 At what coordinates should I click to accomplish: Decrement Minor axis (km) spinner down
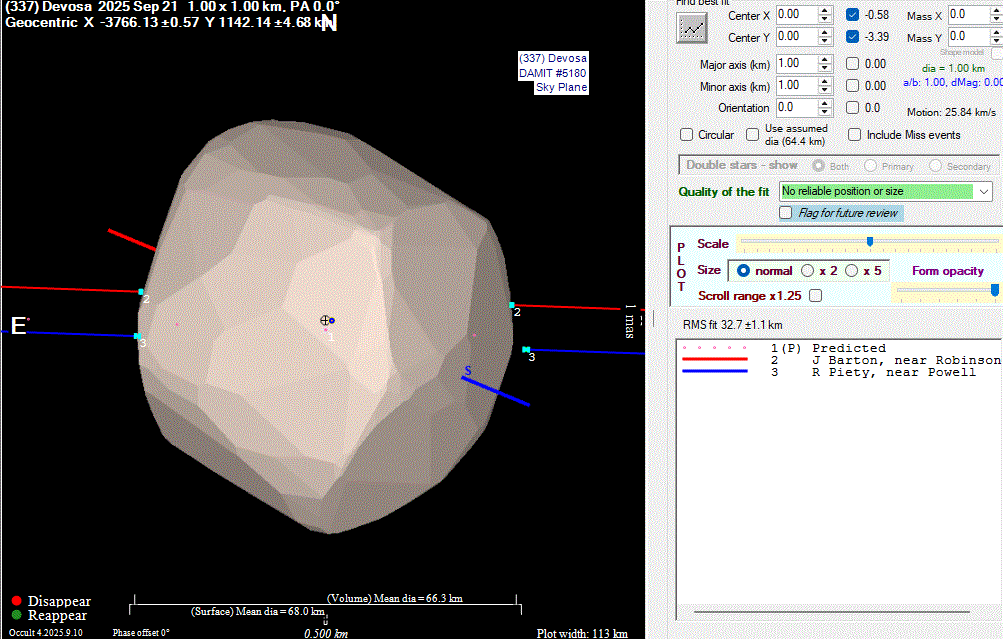824,91
